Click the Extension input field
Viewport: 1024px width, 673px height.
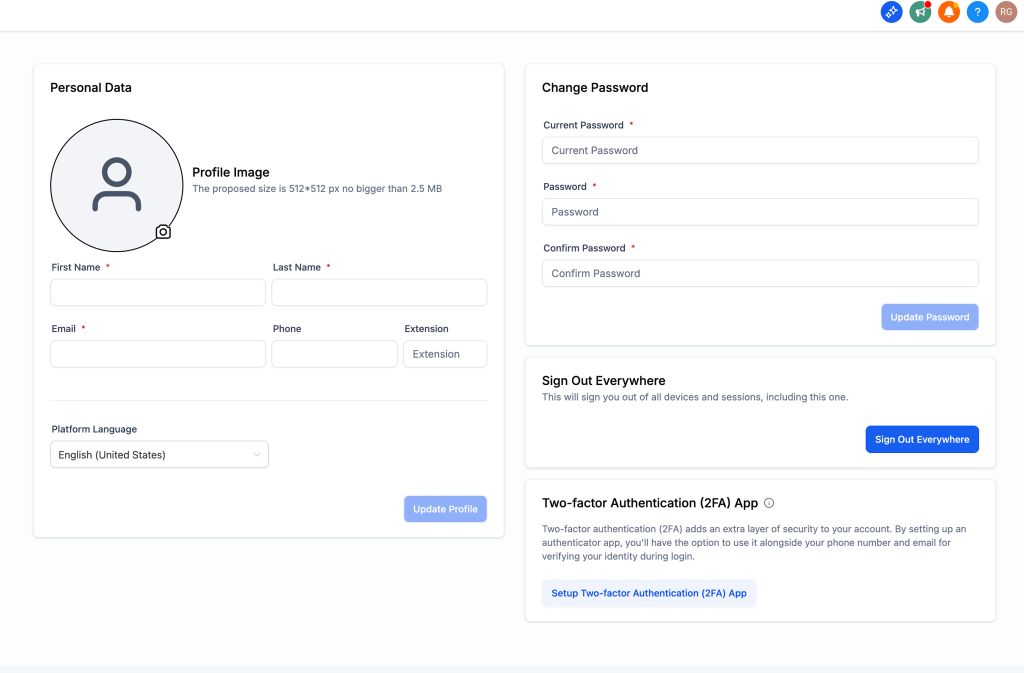pos(445,354)
